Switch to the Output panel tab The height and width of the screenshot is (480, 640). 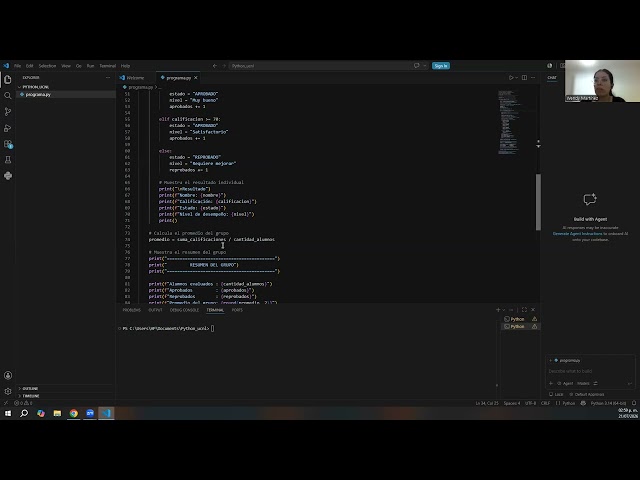155,310
